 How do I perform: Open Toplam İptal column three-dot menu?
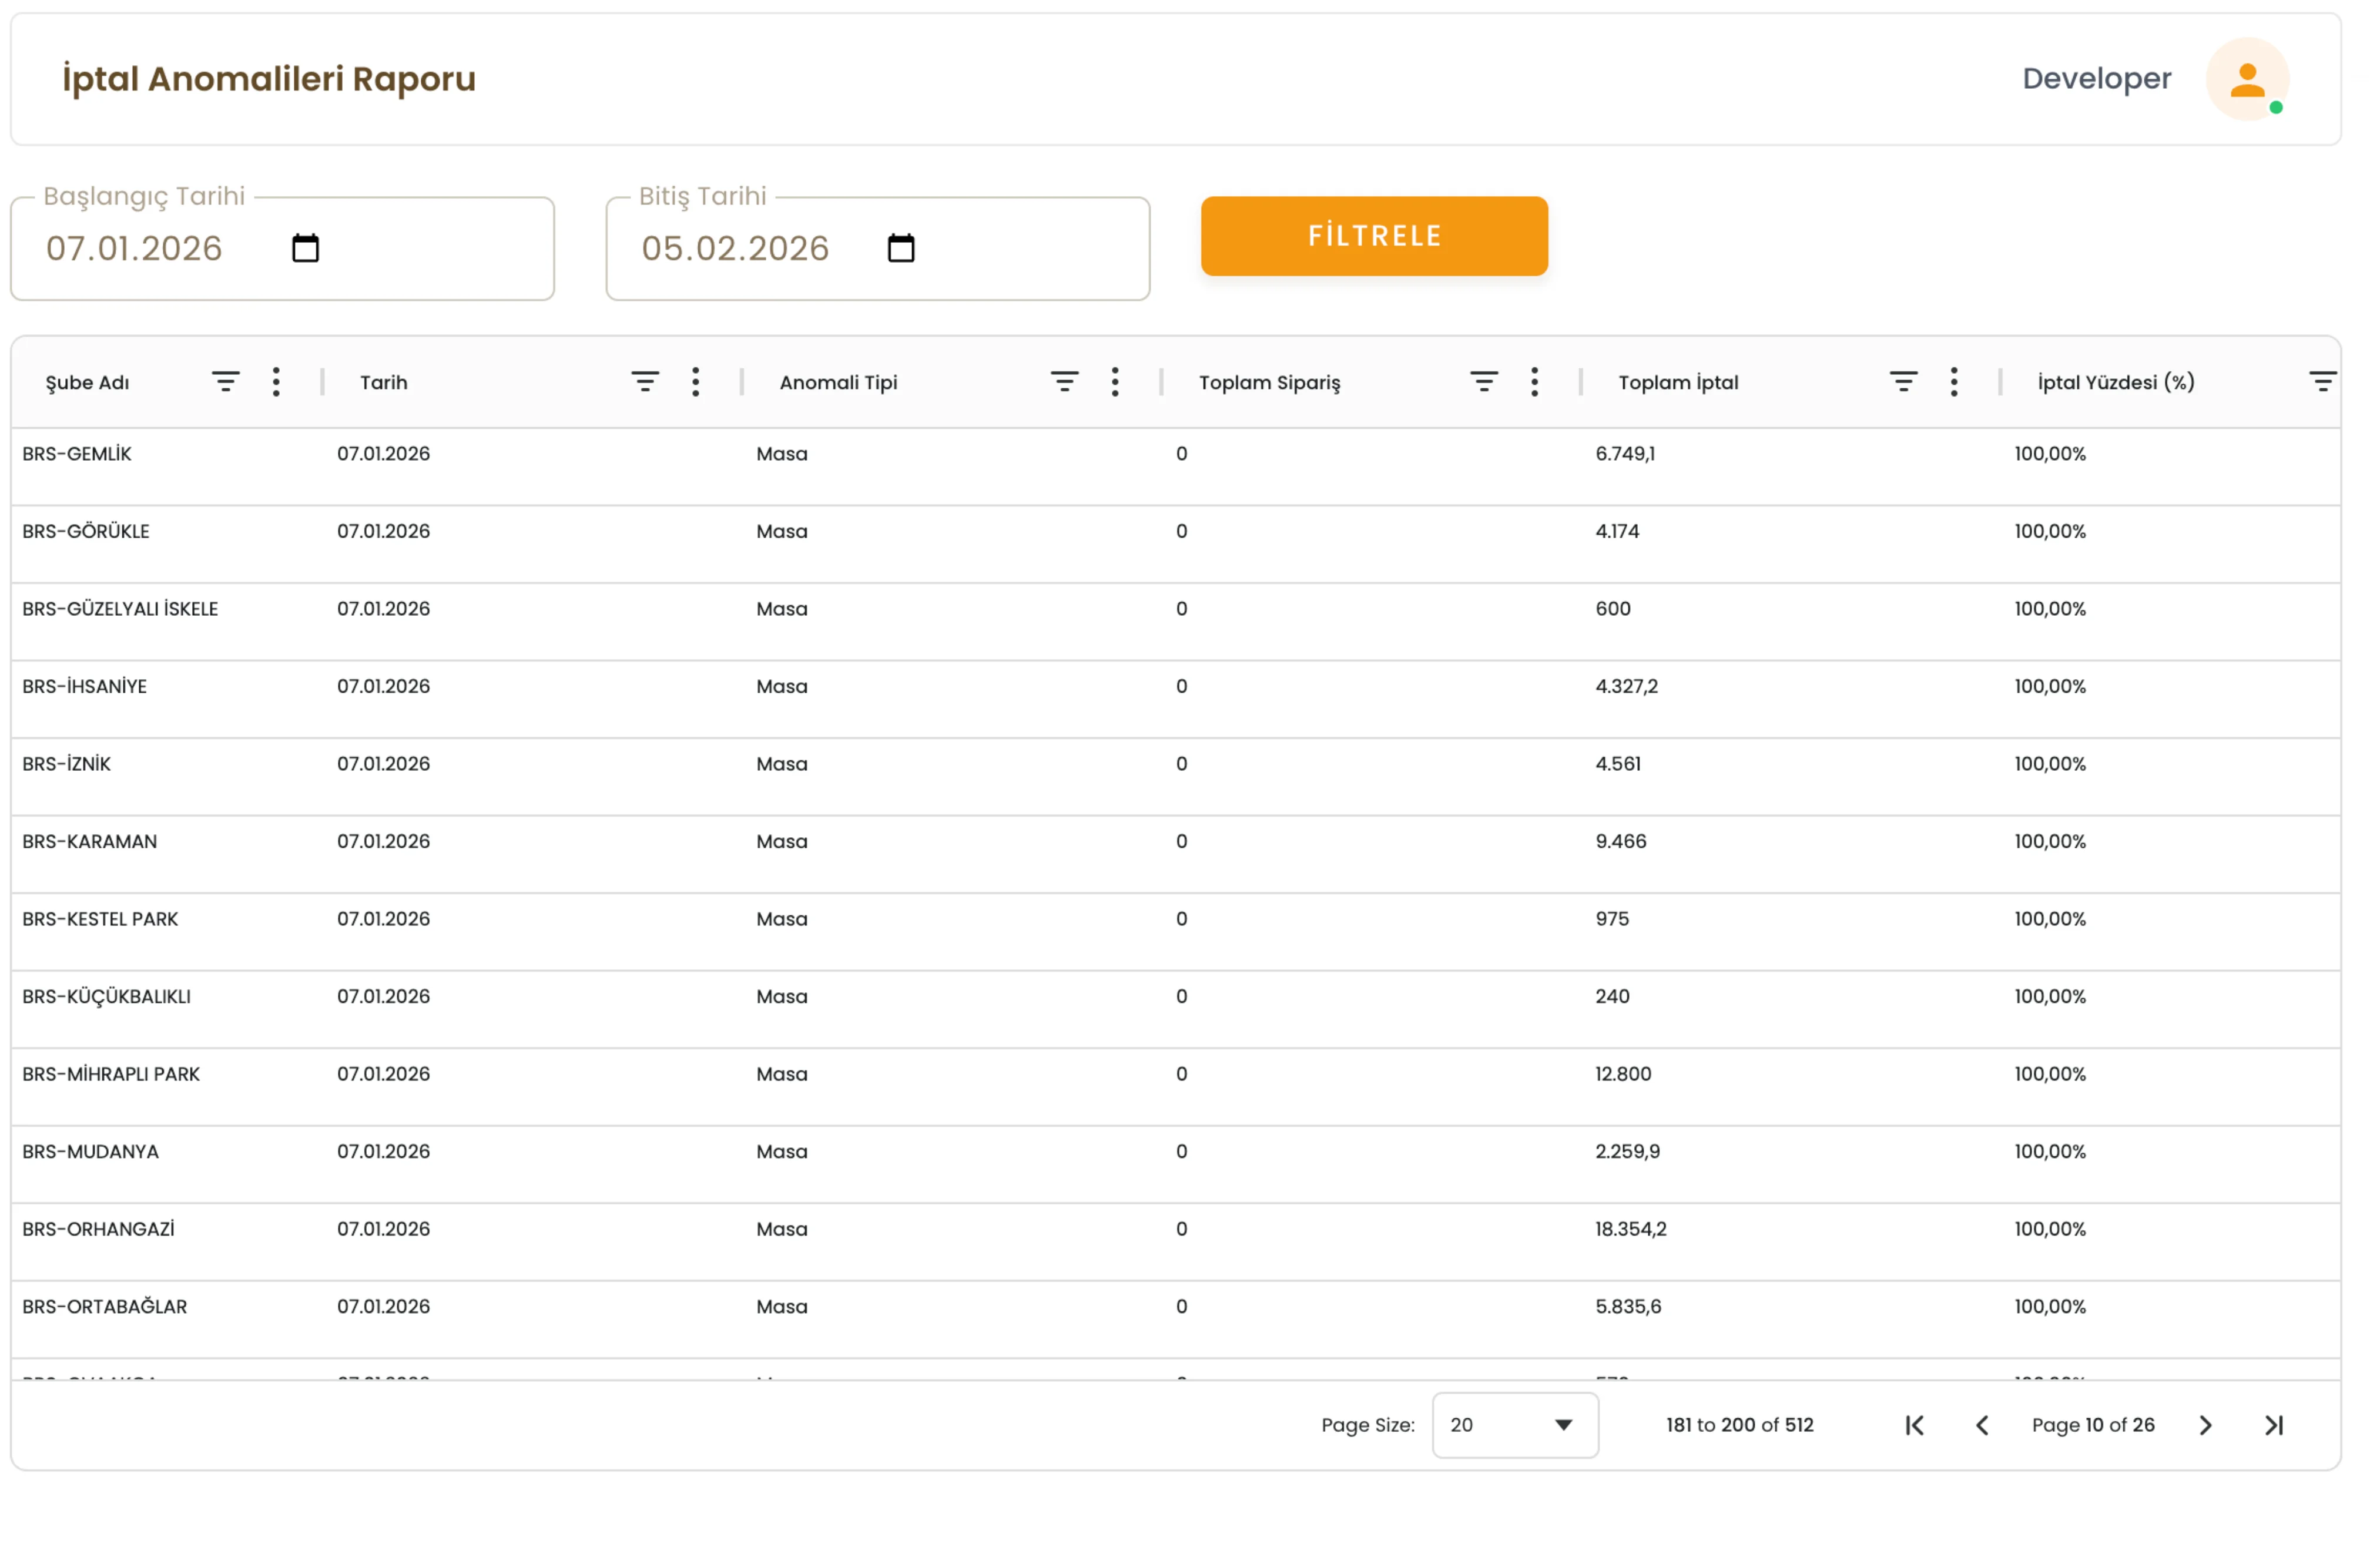click(1953, 382)
